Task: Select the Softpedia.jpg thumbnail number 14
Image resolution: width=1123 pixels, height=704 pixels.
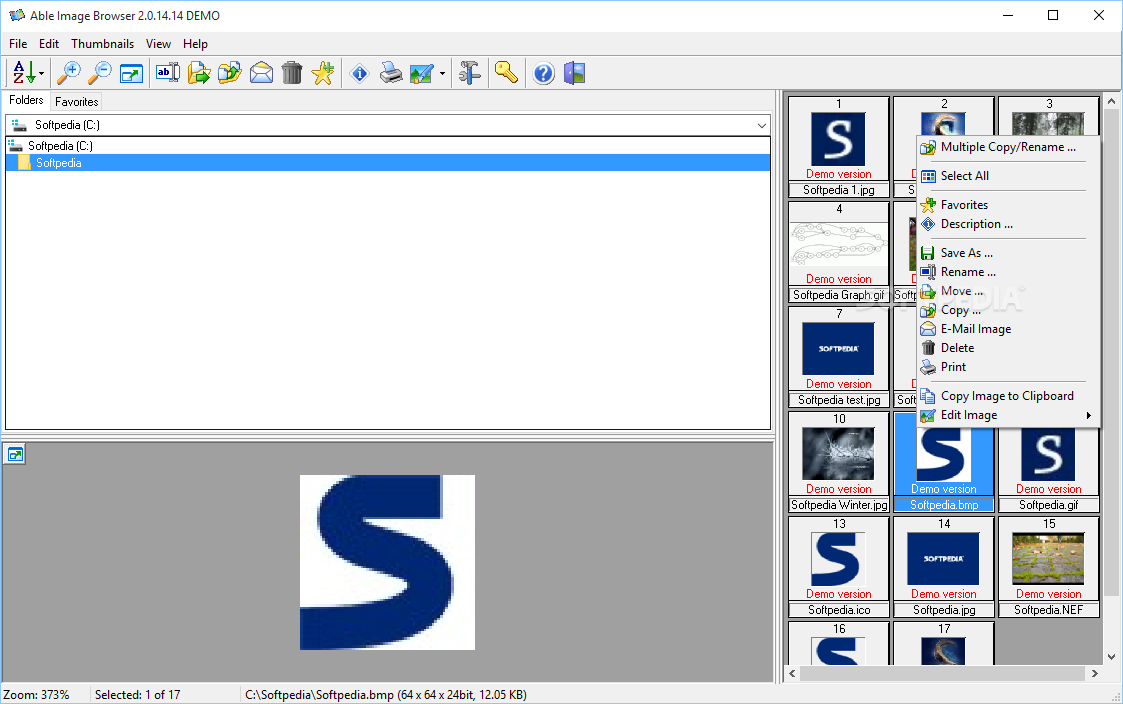Action: 944,566
